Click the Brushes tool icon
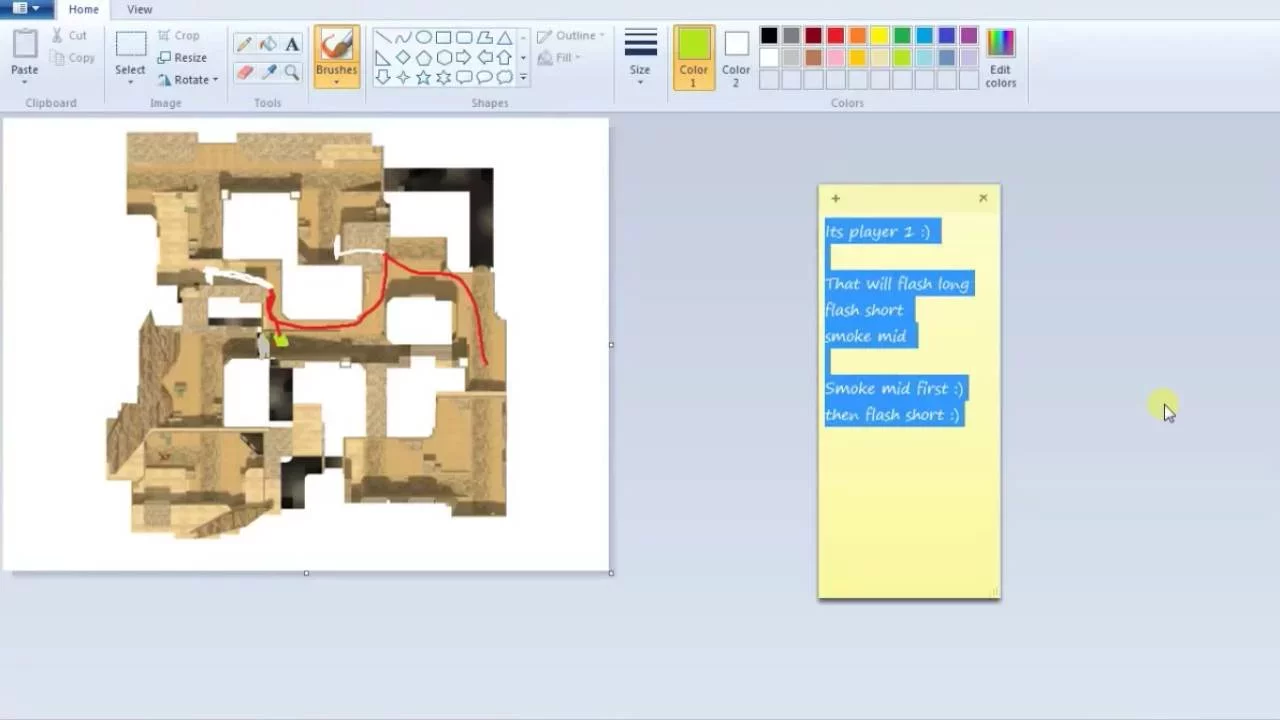 point(336,44)
